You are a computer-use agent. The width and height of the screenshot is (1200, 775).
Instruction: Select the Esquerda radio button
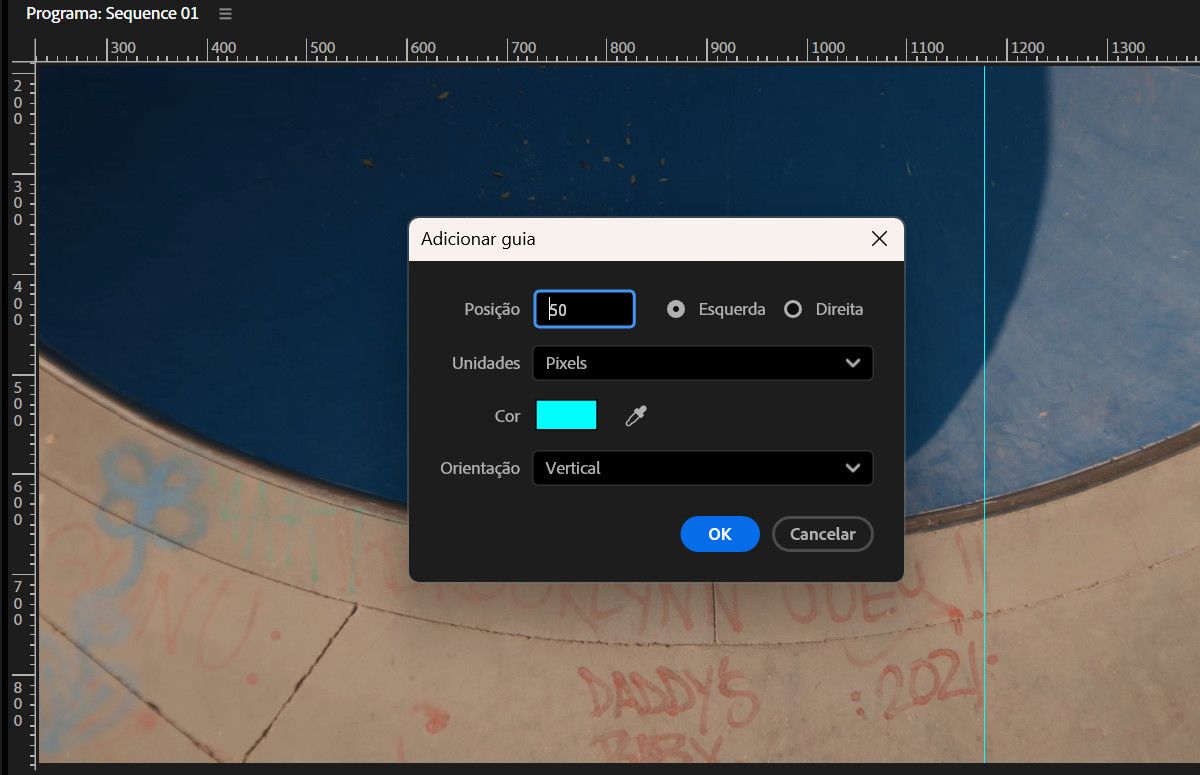[x=677, y=309]
